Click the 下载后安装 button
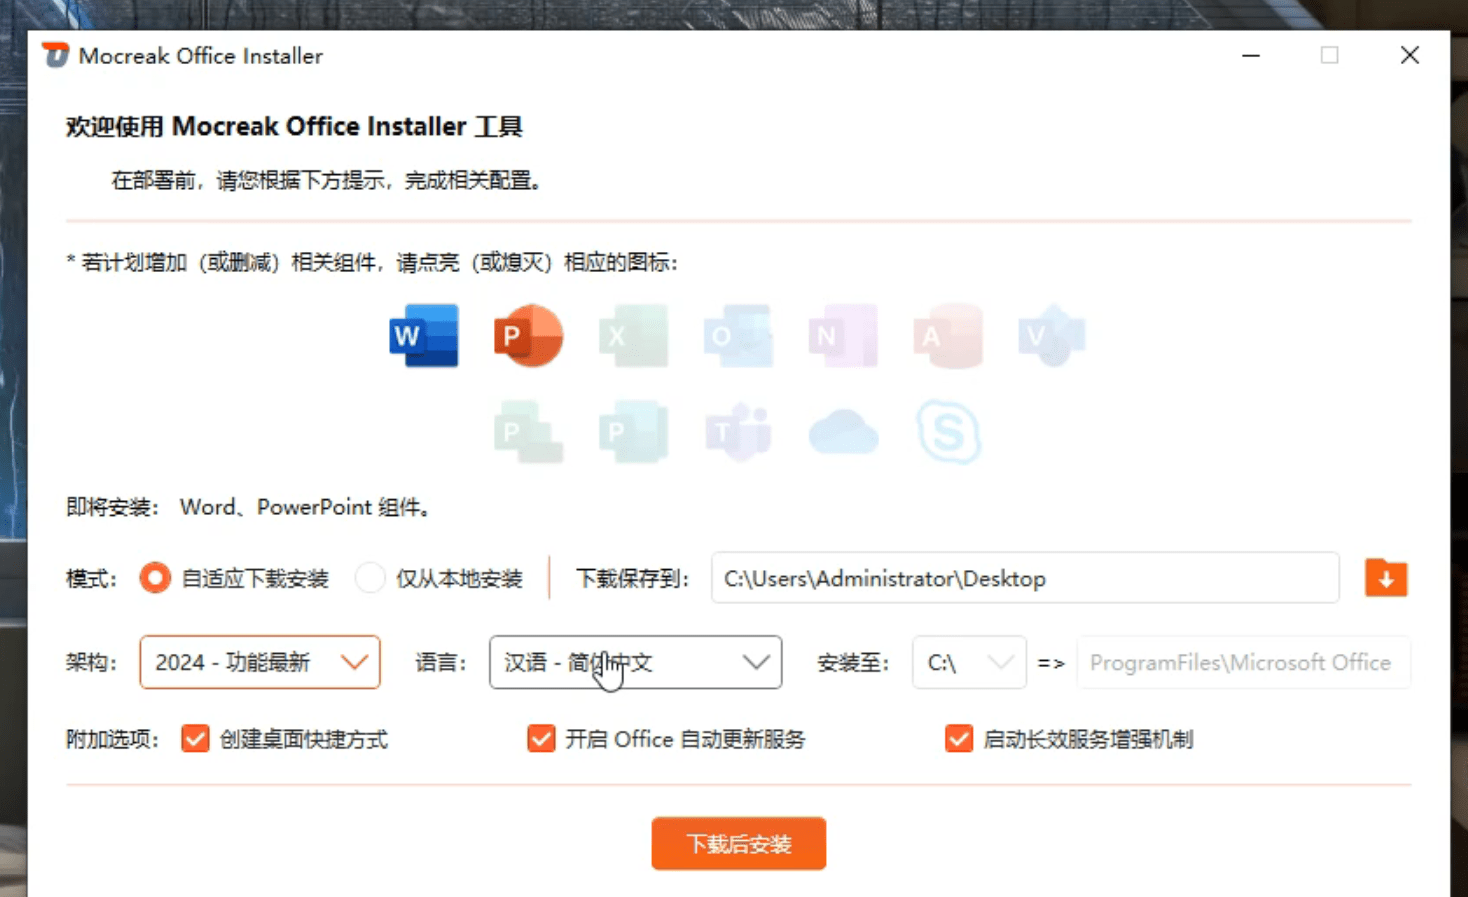The image size is (1468, 897). [738, 843]
